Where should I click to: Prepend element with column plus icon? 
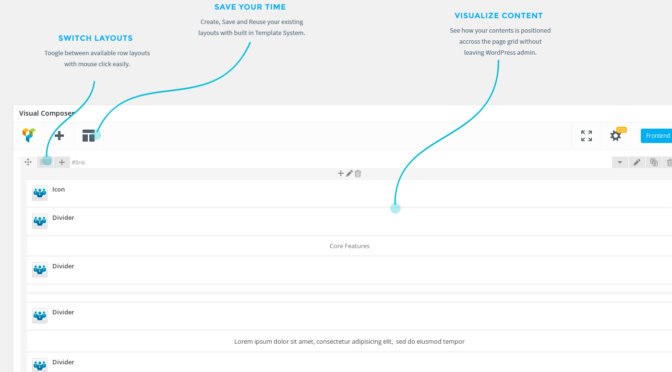point(340,173)
